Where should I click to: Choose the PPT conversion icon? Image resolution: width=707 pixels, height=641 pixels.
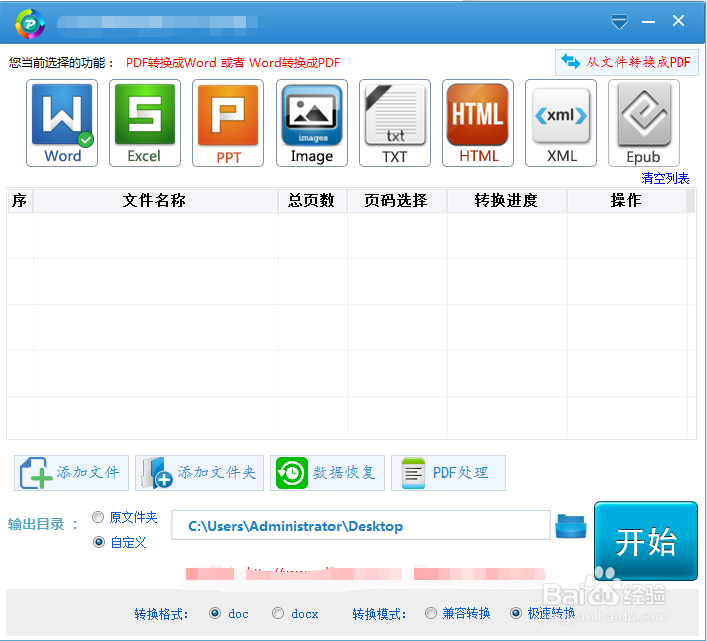point(228,123)
